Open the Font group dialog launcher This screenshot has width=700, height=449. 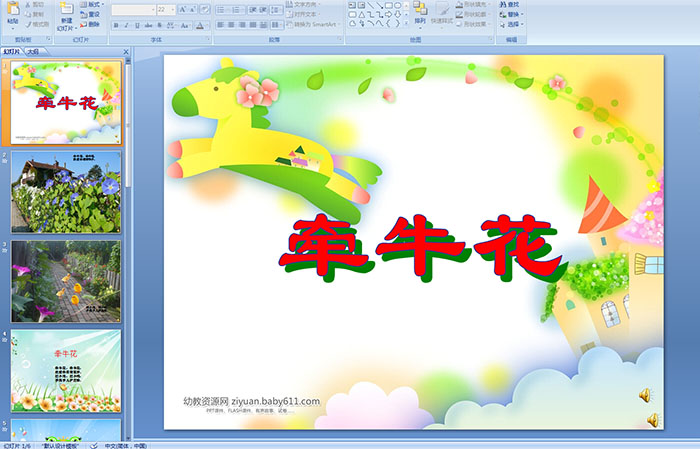[x=208, y=40]
